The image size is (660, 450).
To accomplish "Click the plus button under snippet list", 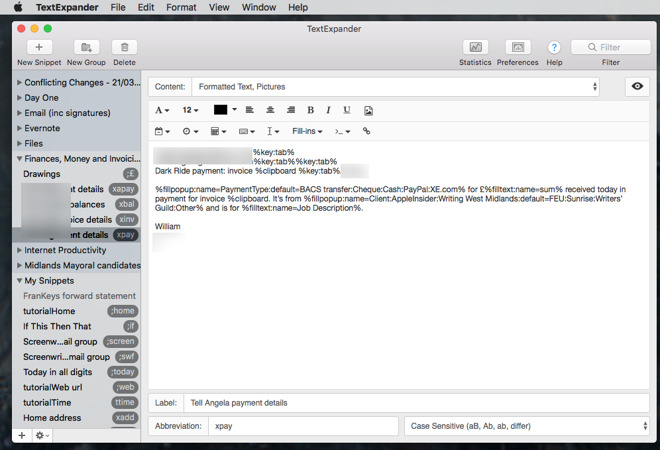I will coord(22,435).
